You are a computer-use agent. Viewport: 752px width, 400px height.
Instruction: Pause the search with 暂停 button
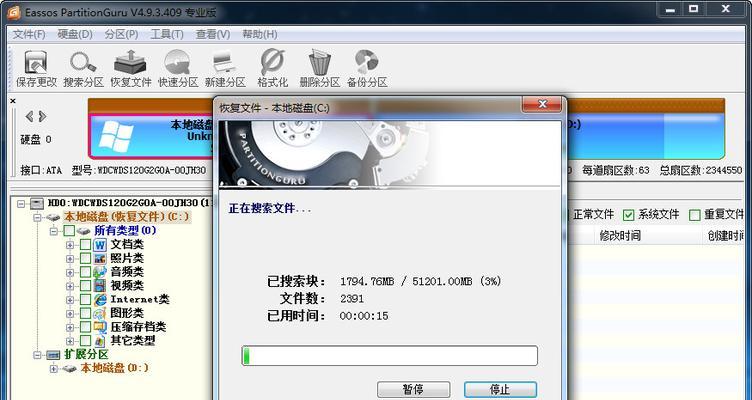pyautogui.click(x=413, y=389)
